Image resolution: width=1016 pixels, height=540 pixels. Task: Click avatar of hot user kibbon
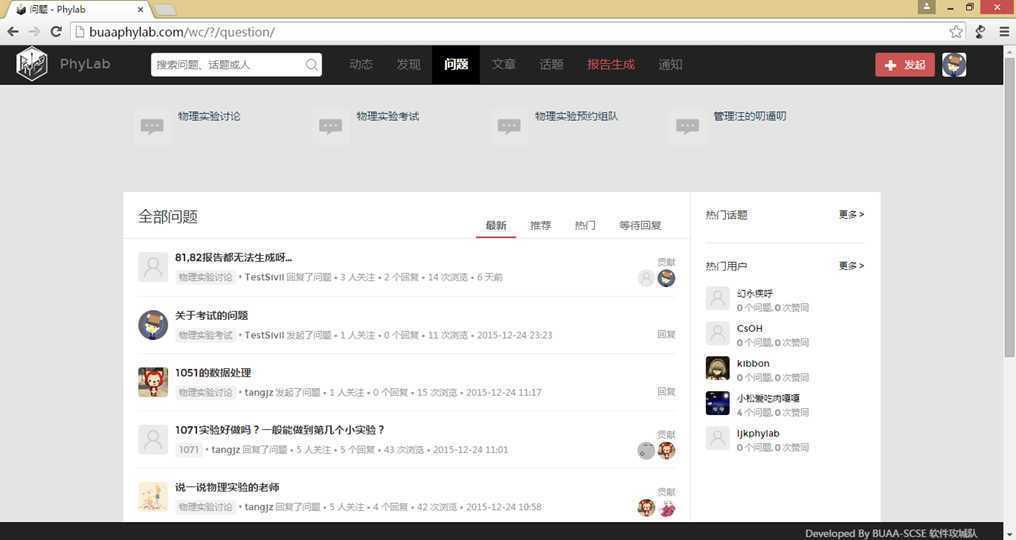pyautogui.click(x=717, y=368)
